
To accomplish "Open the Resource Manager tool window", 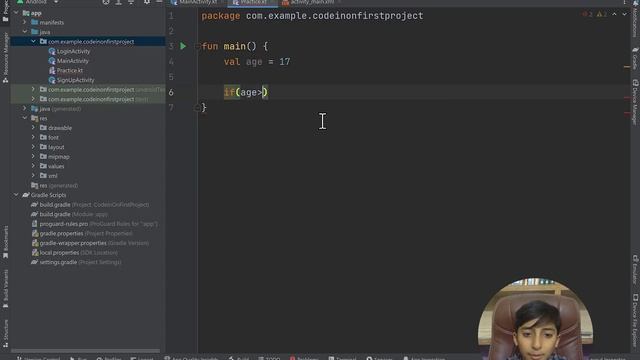I will click(5, 58).
